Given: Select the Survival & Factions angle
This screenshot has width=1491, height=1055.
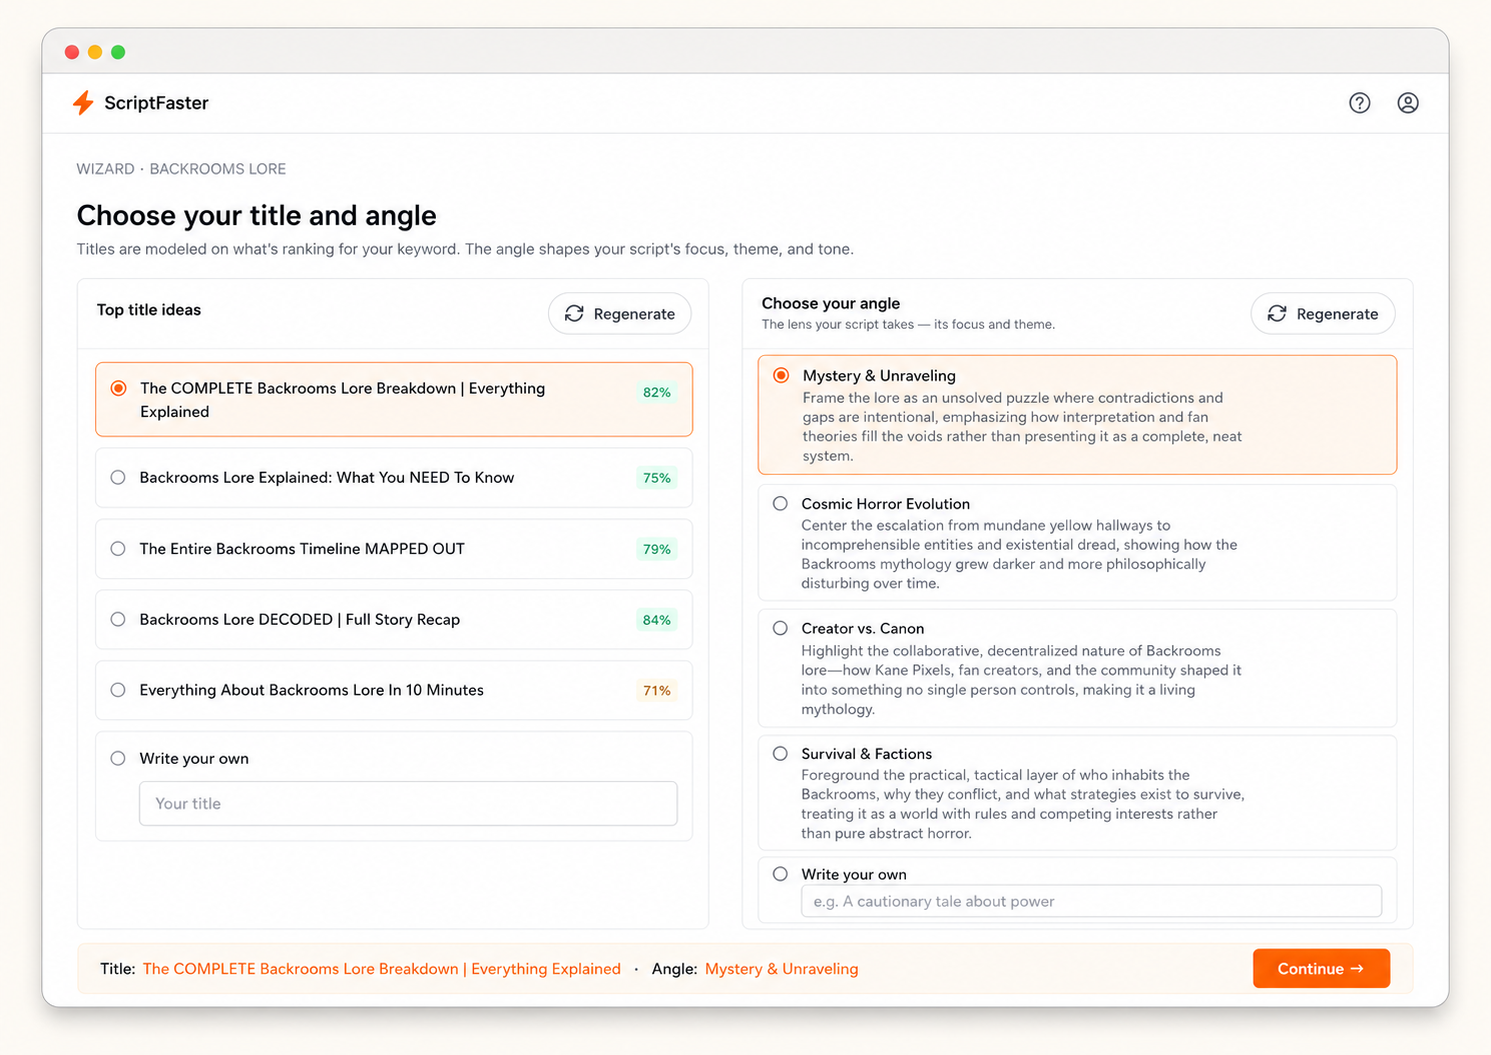Looking at the screenshot, I should (x=1077, y=793).
